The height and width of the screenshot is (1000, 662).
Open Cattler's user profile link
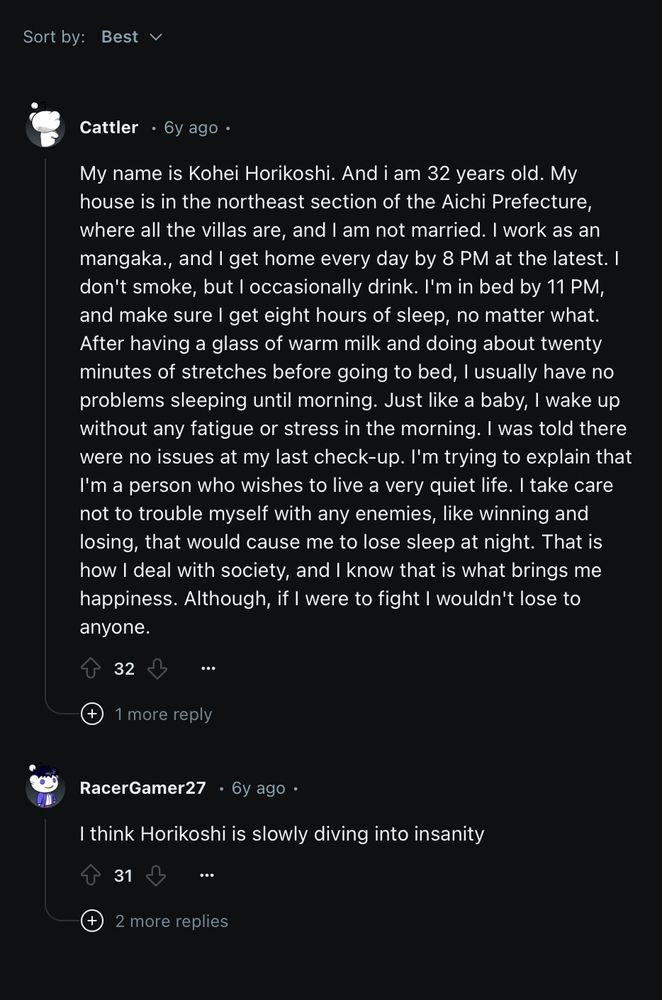pyautogui.click(x=108, y=127)
